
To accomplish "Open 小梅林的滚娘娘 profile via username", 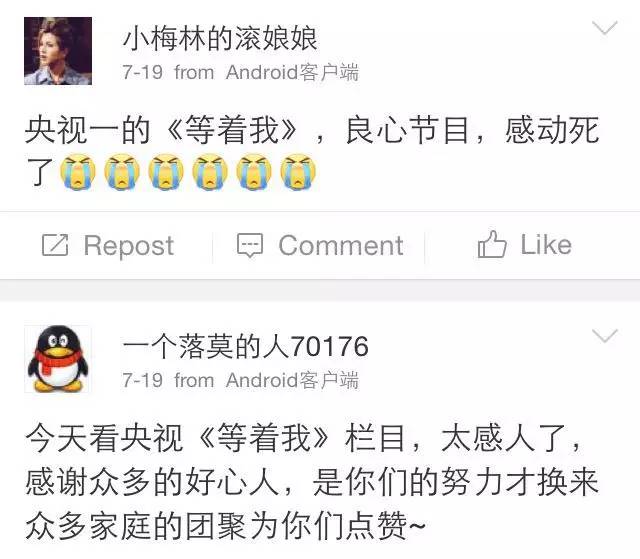I will (x=220, y=38).
